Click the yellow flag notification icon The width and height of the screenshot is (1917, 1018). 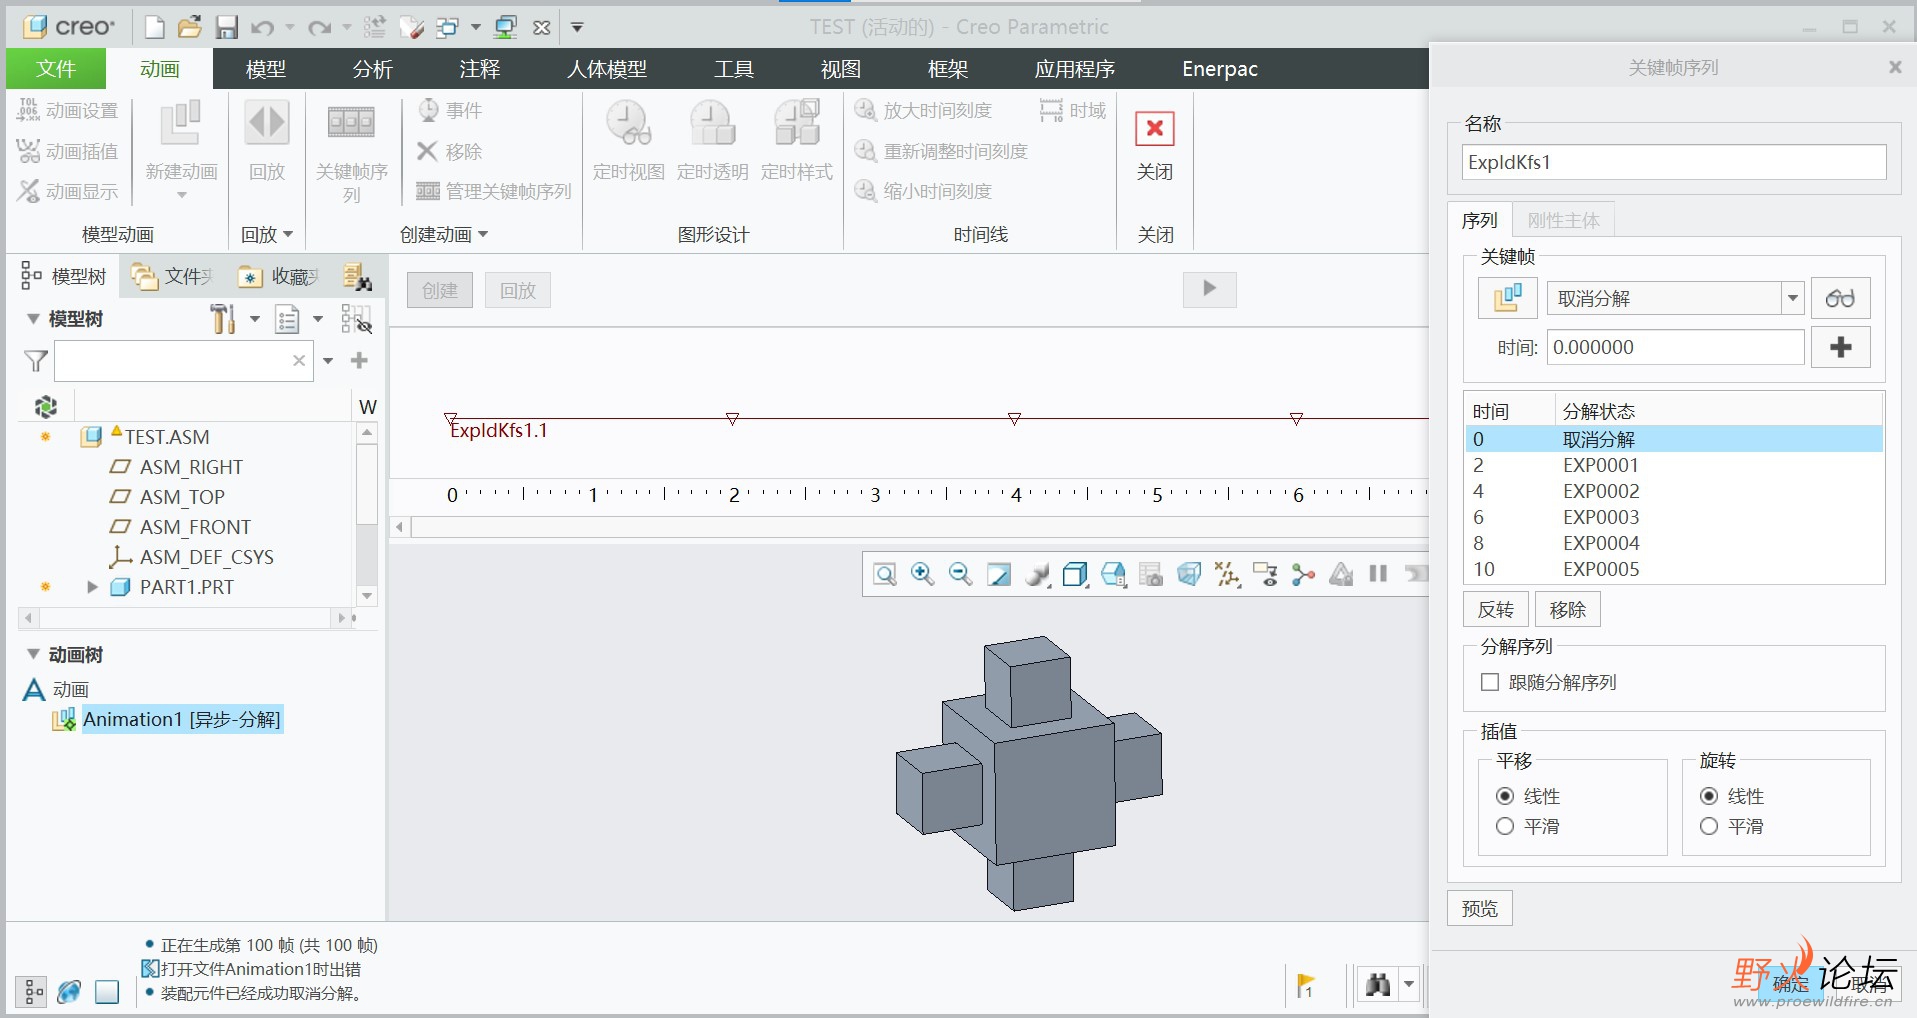pyautogui.click(x=1305, y=985)
